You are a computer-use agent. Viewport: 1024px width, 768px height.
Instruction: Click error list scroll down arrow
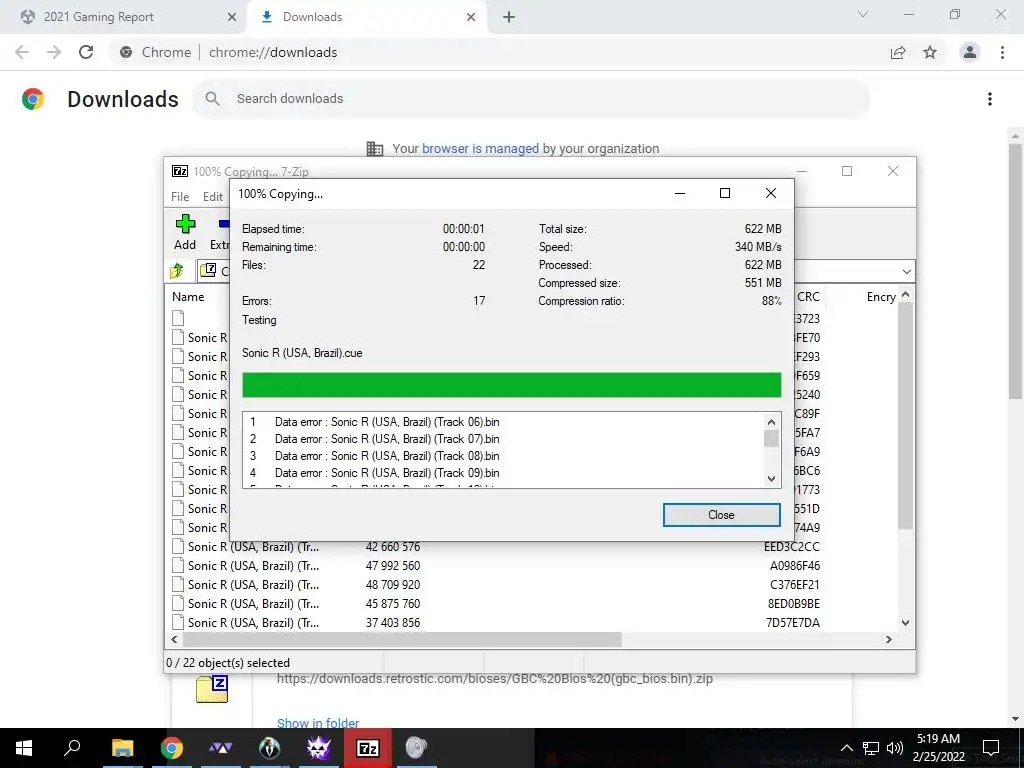(x=771, y=479)
